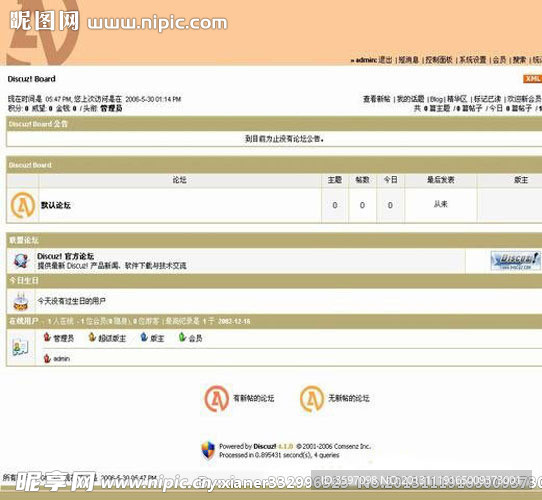The image size is (542, 500).
Task: Click the red 管理员 legend icon
Action: click(x=47, y=337)
